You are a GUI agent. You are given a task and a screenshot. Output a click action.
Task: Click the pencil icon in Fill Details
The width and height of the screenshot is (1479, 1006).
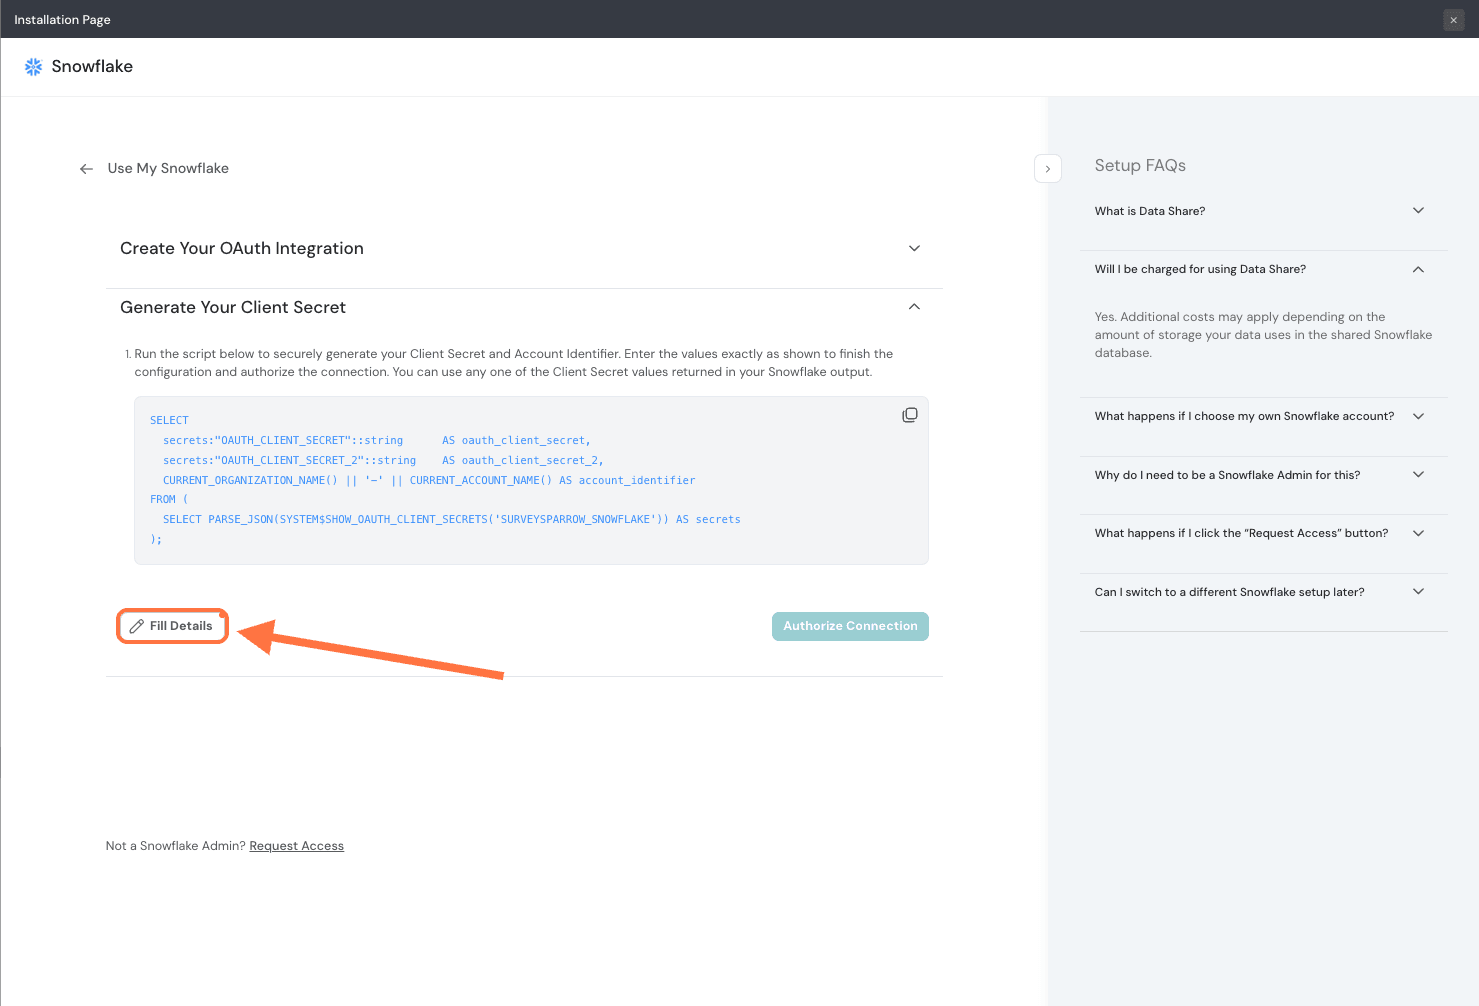(137, 626)
